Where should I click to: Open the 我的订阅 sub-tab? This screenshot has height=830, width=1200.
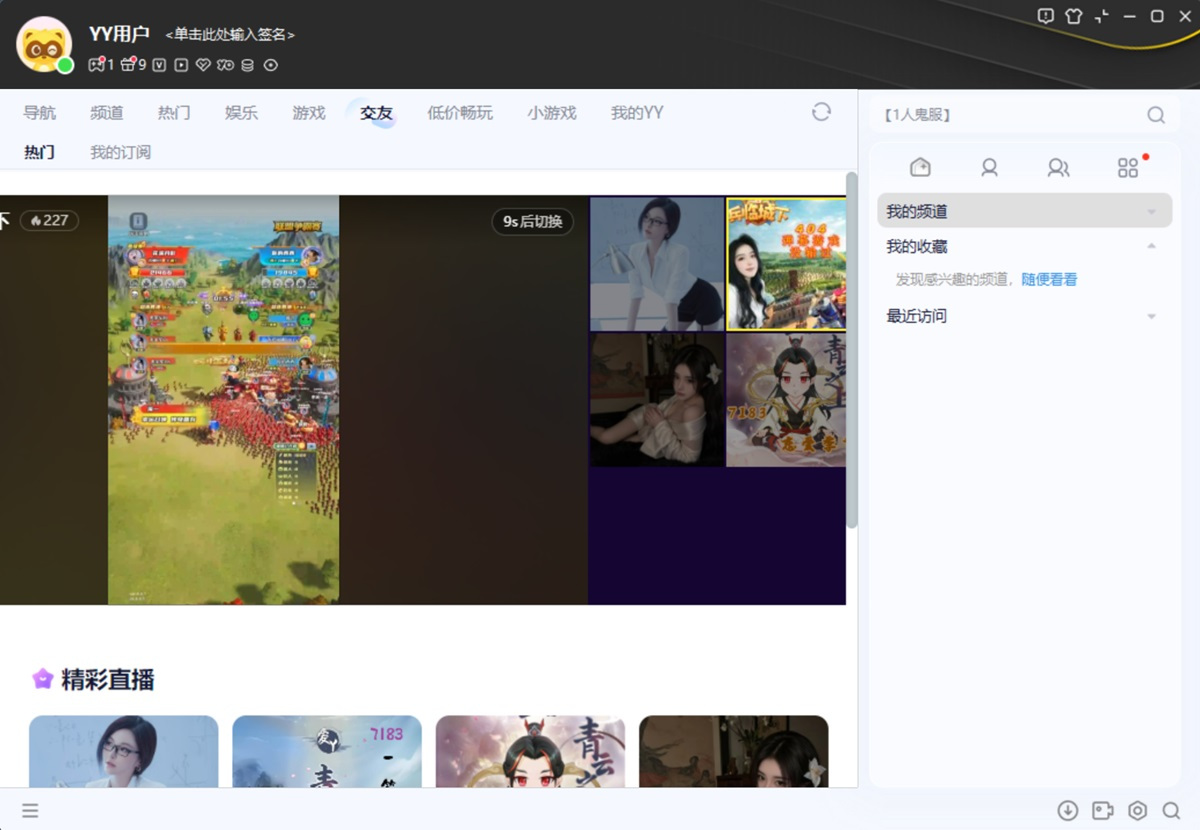[120, 153]
